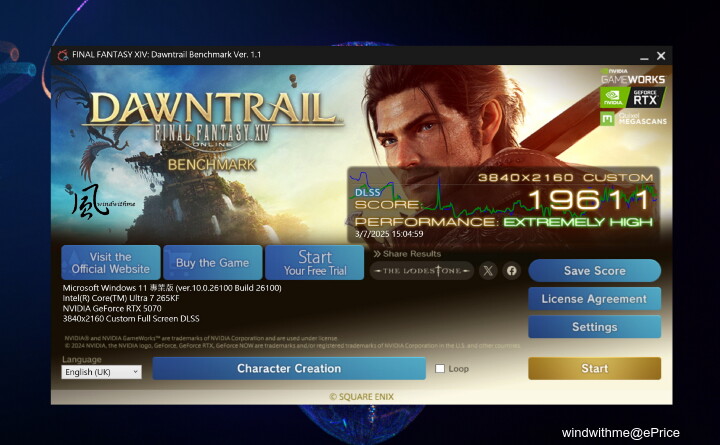Close the Dawntrail Benchmark window
The height and width of the screenshot is (445, 720).
(x=661, y=56)
